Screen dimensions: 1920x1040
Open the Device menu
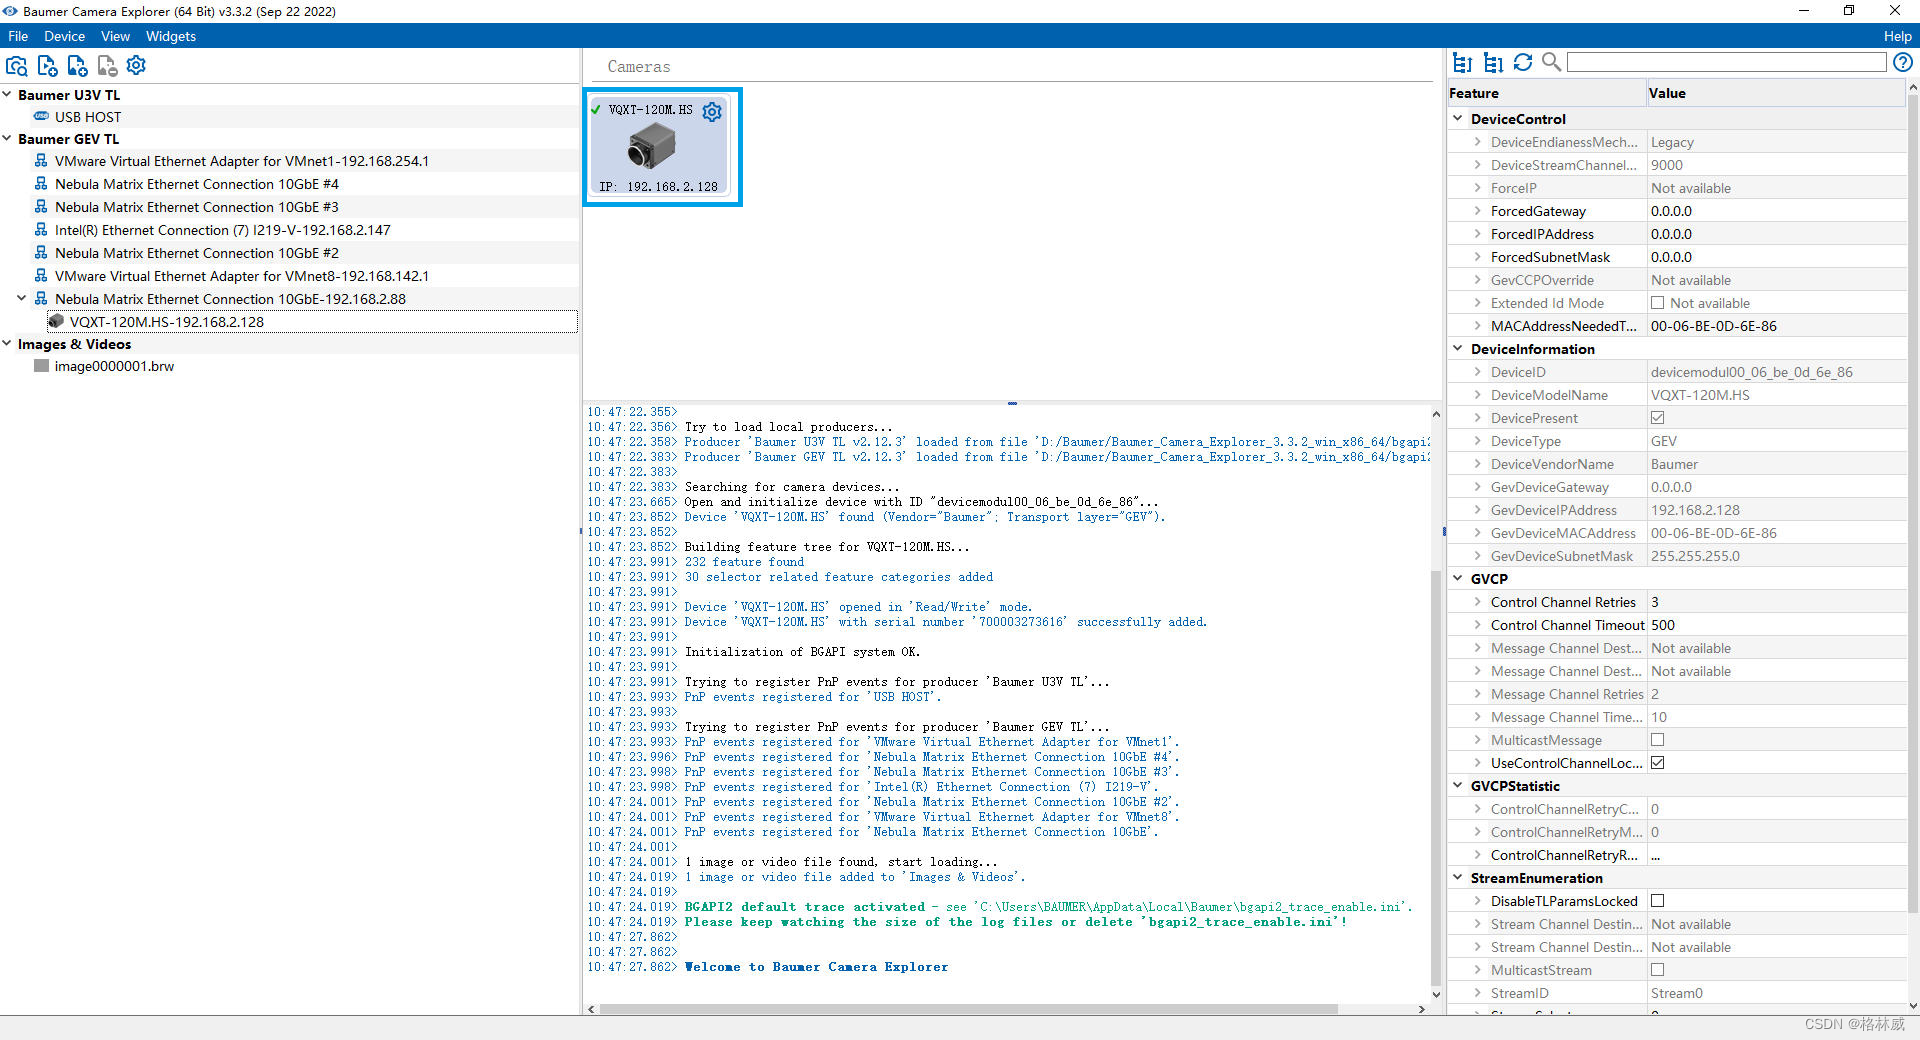click(x=65, y=36)
